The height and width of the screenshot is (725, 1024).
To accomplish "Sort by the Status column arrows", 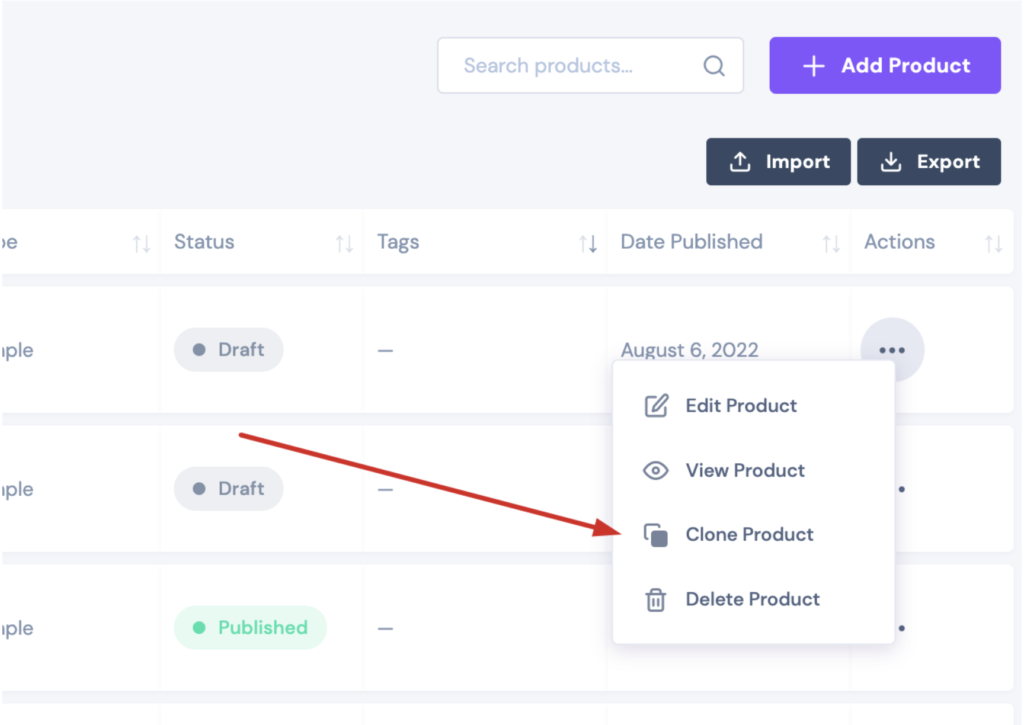I will [344, 244].
